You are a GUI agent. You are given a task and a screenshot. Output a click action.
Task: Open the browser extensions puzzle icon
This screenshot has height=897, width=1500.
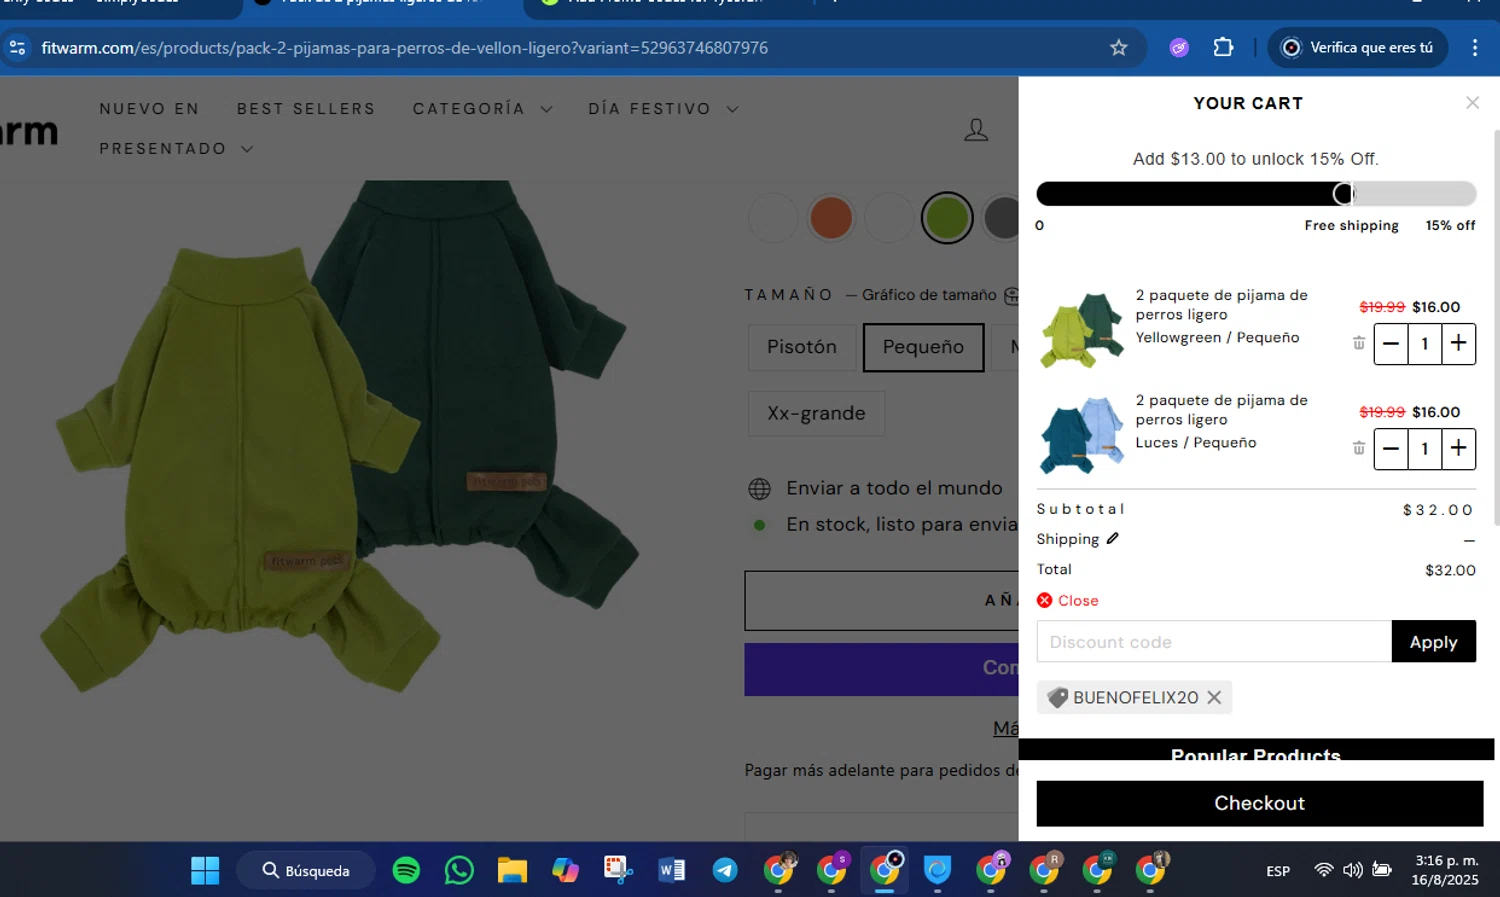point(1223,47)
